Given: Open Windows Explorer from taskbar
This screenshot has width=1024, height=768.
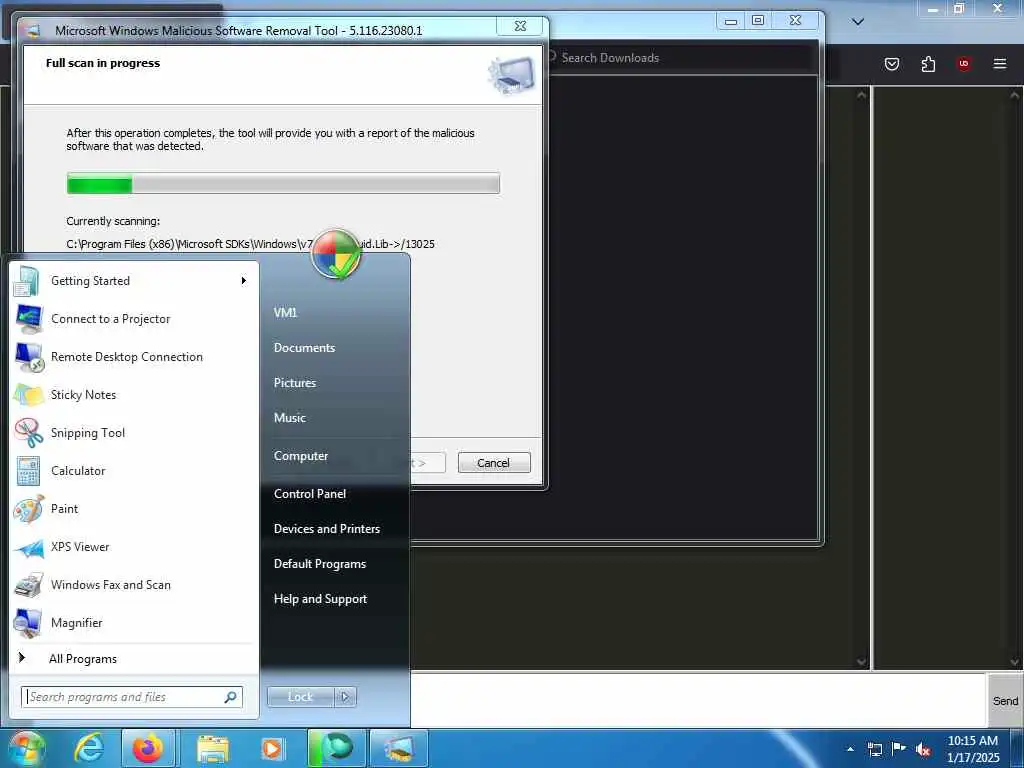Looking at the screenshot, I should pyautogui.click(x=213, y=748).
